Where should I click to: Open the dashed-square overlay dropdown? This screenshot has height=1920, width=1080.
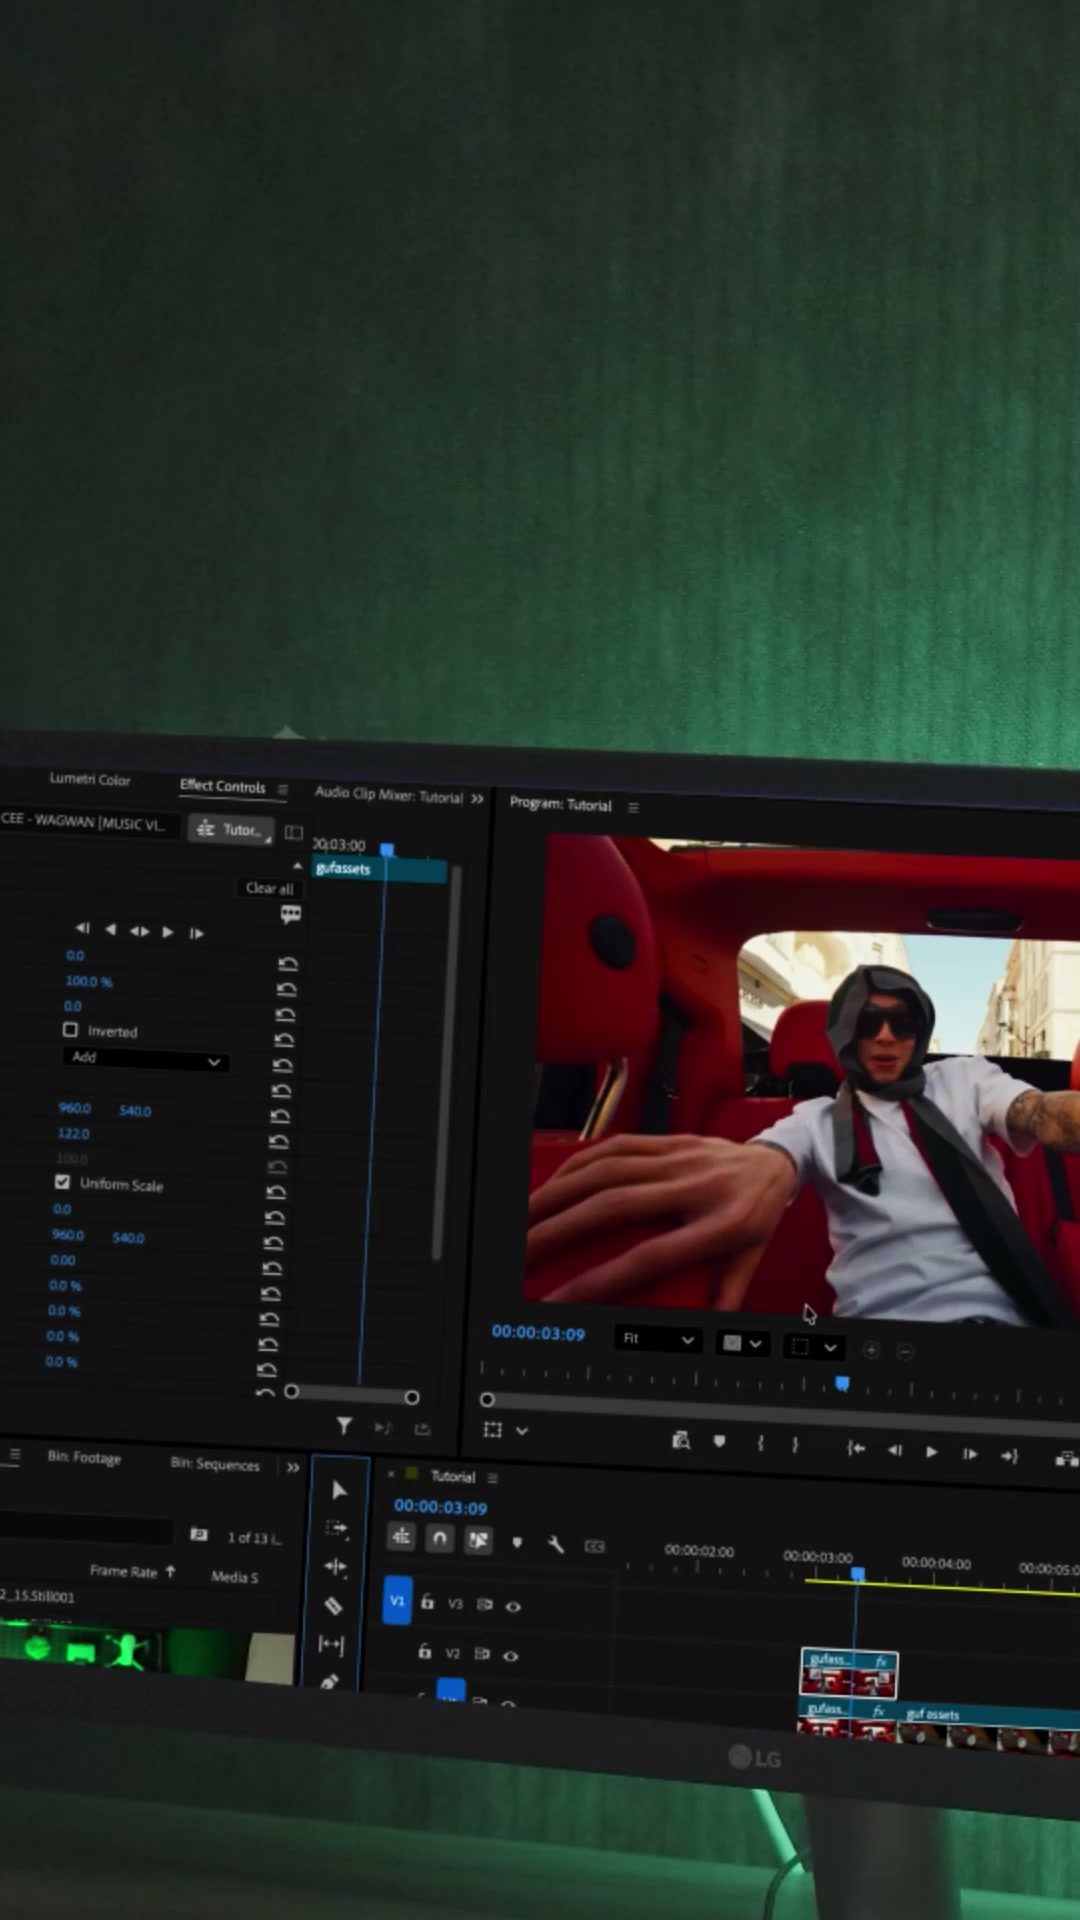click(x=813, y=1347)
